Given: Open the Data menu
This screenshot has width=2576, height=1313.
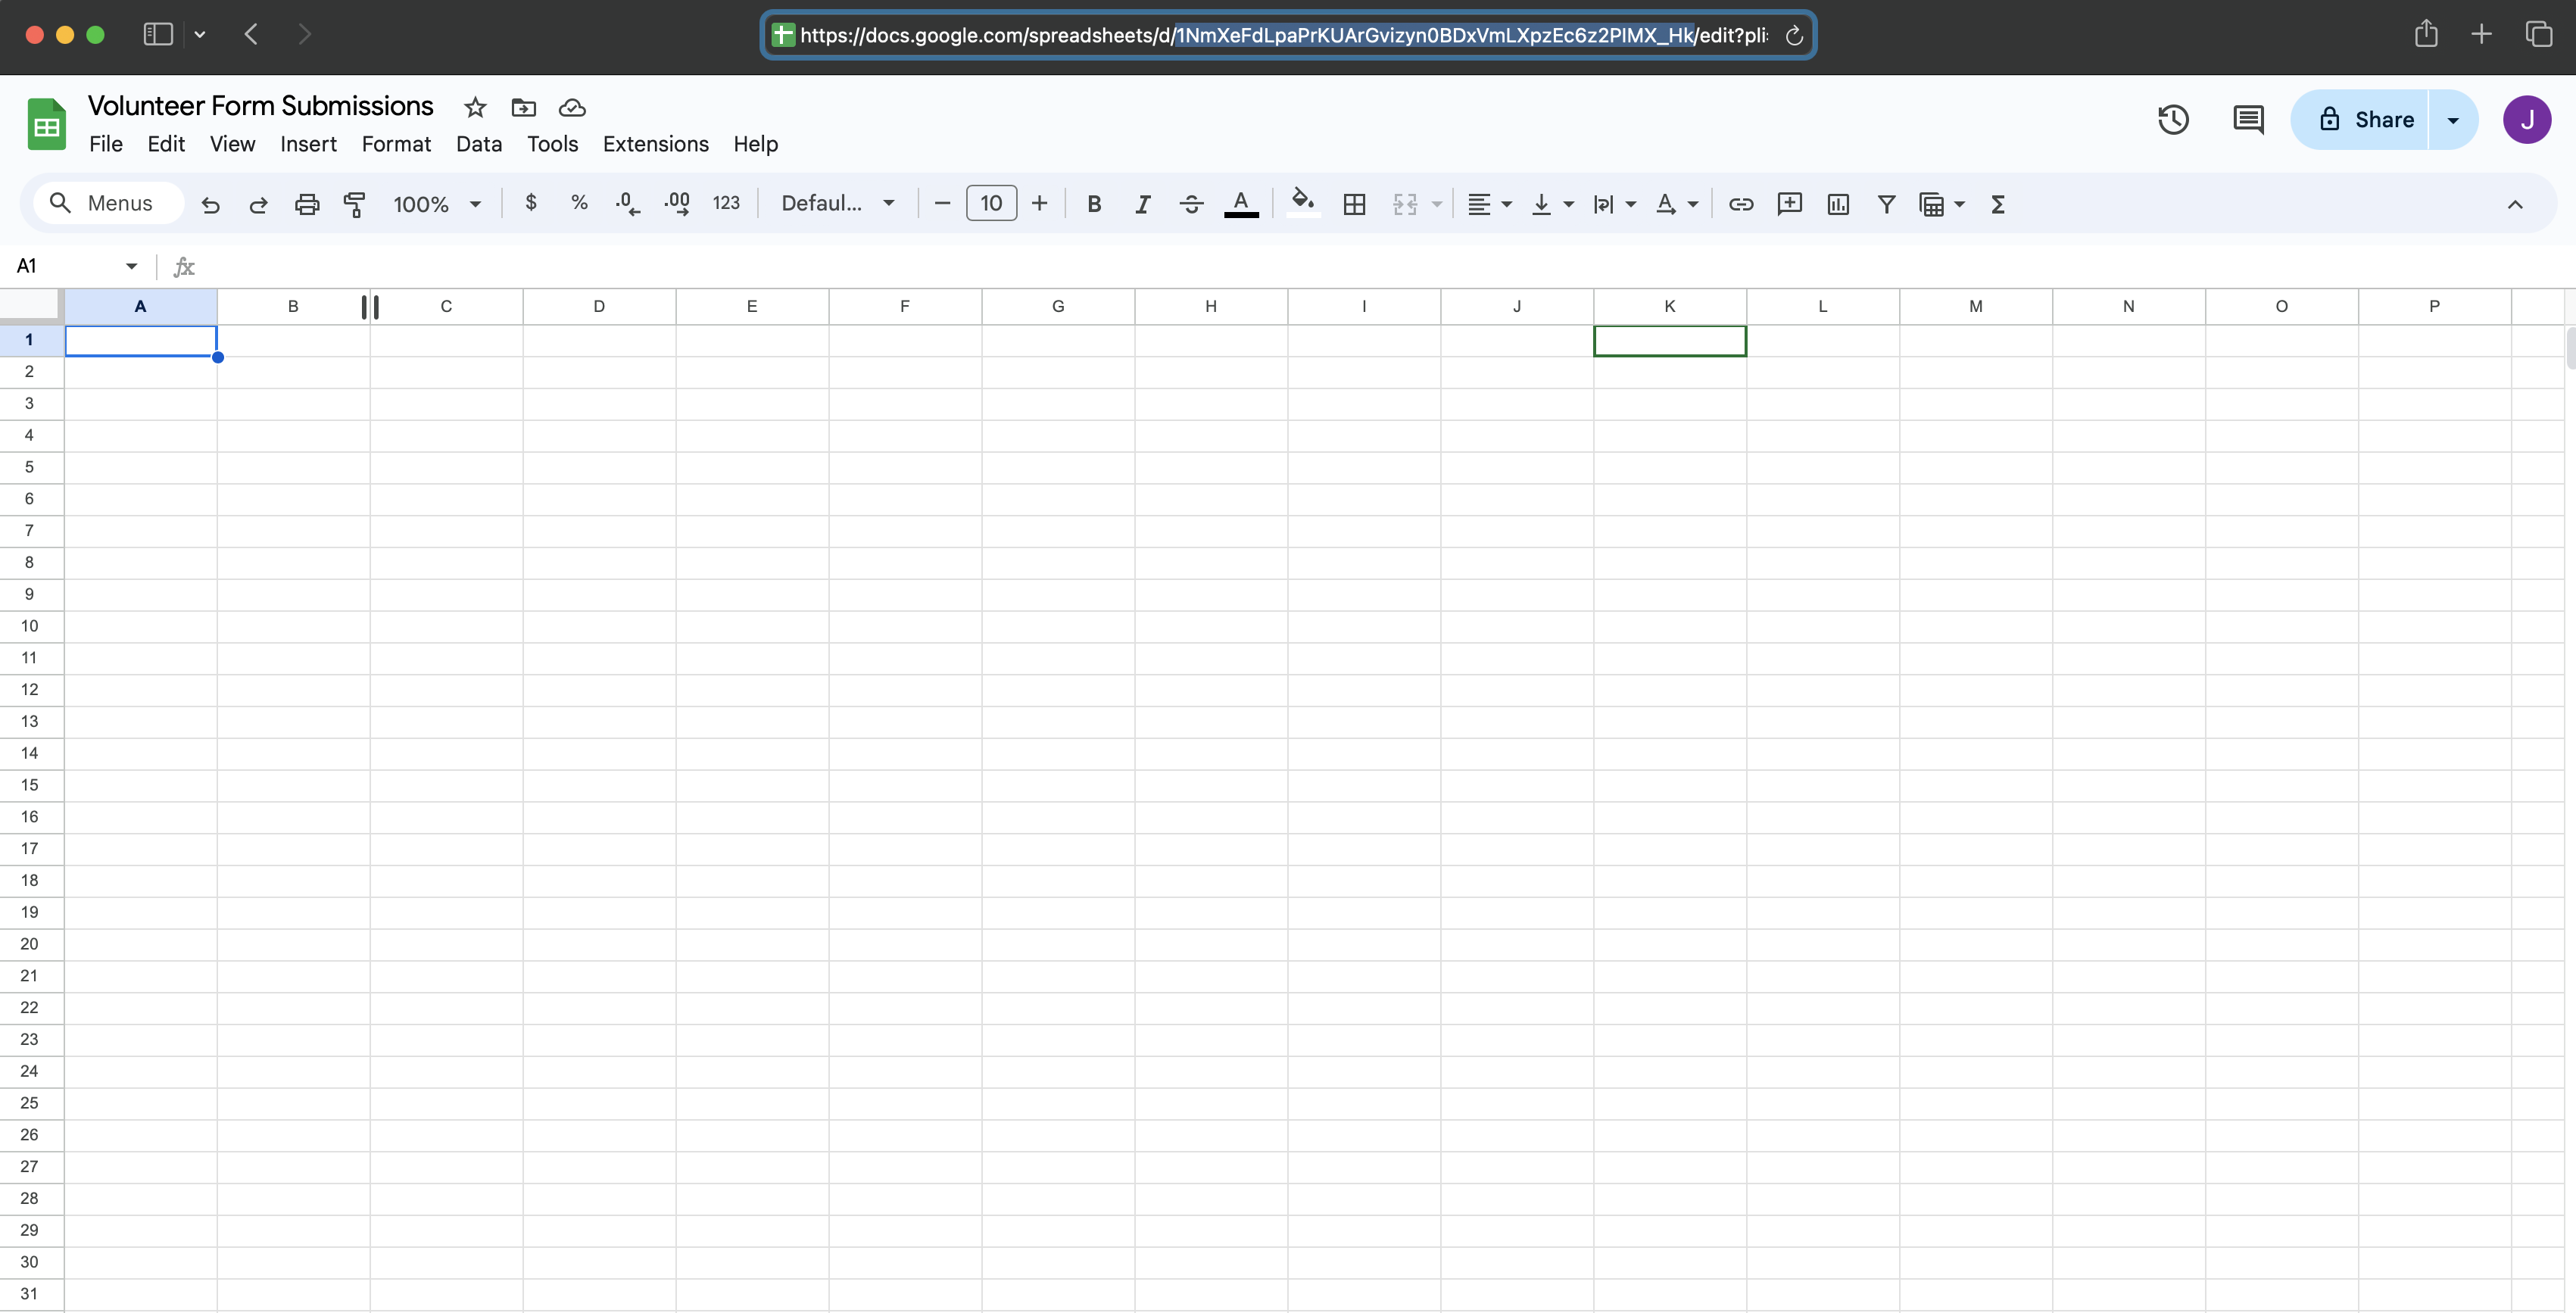Looking at the screenshot, I should [x=478, y=144].
